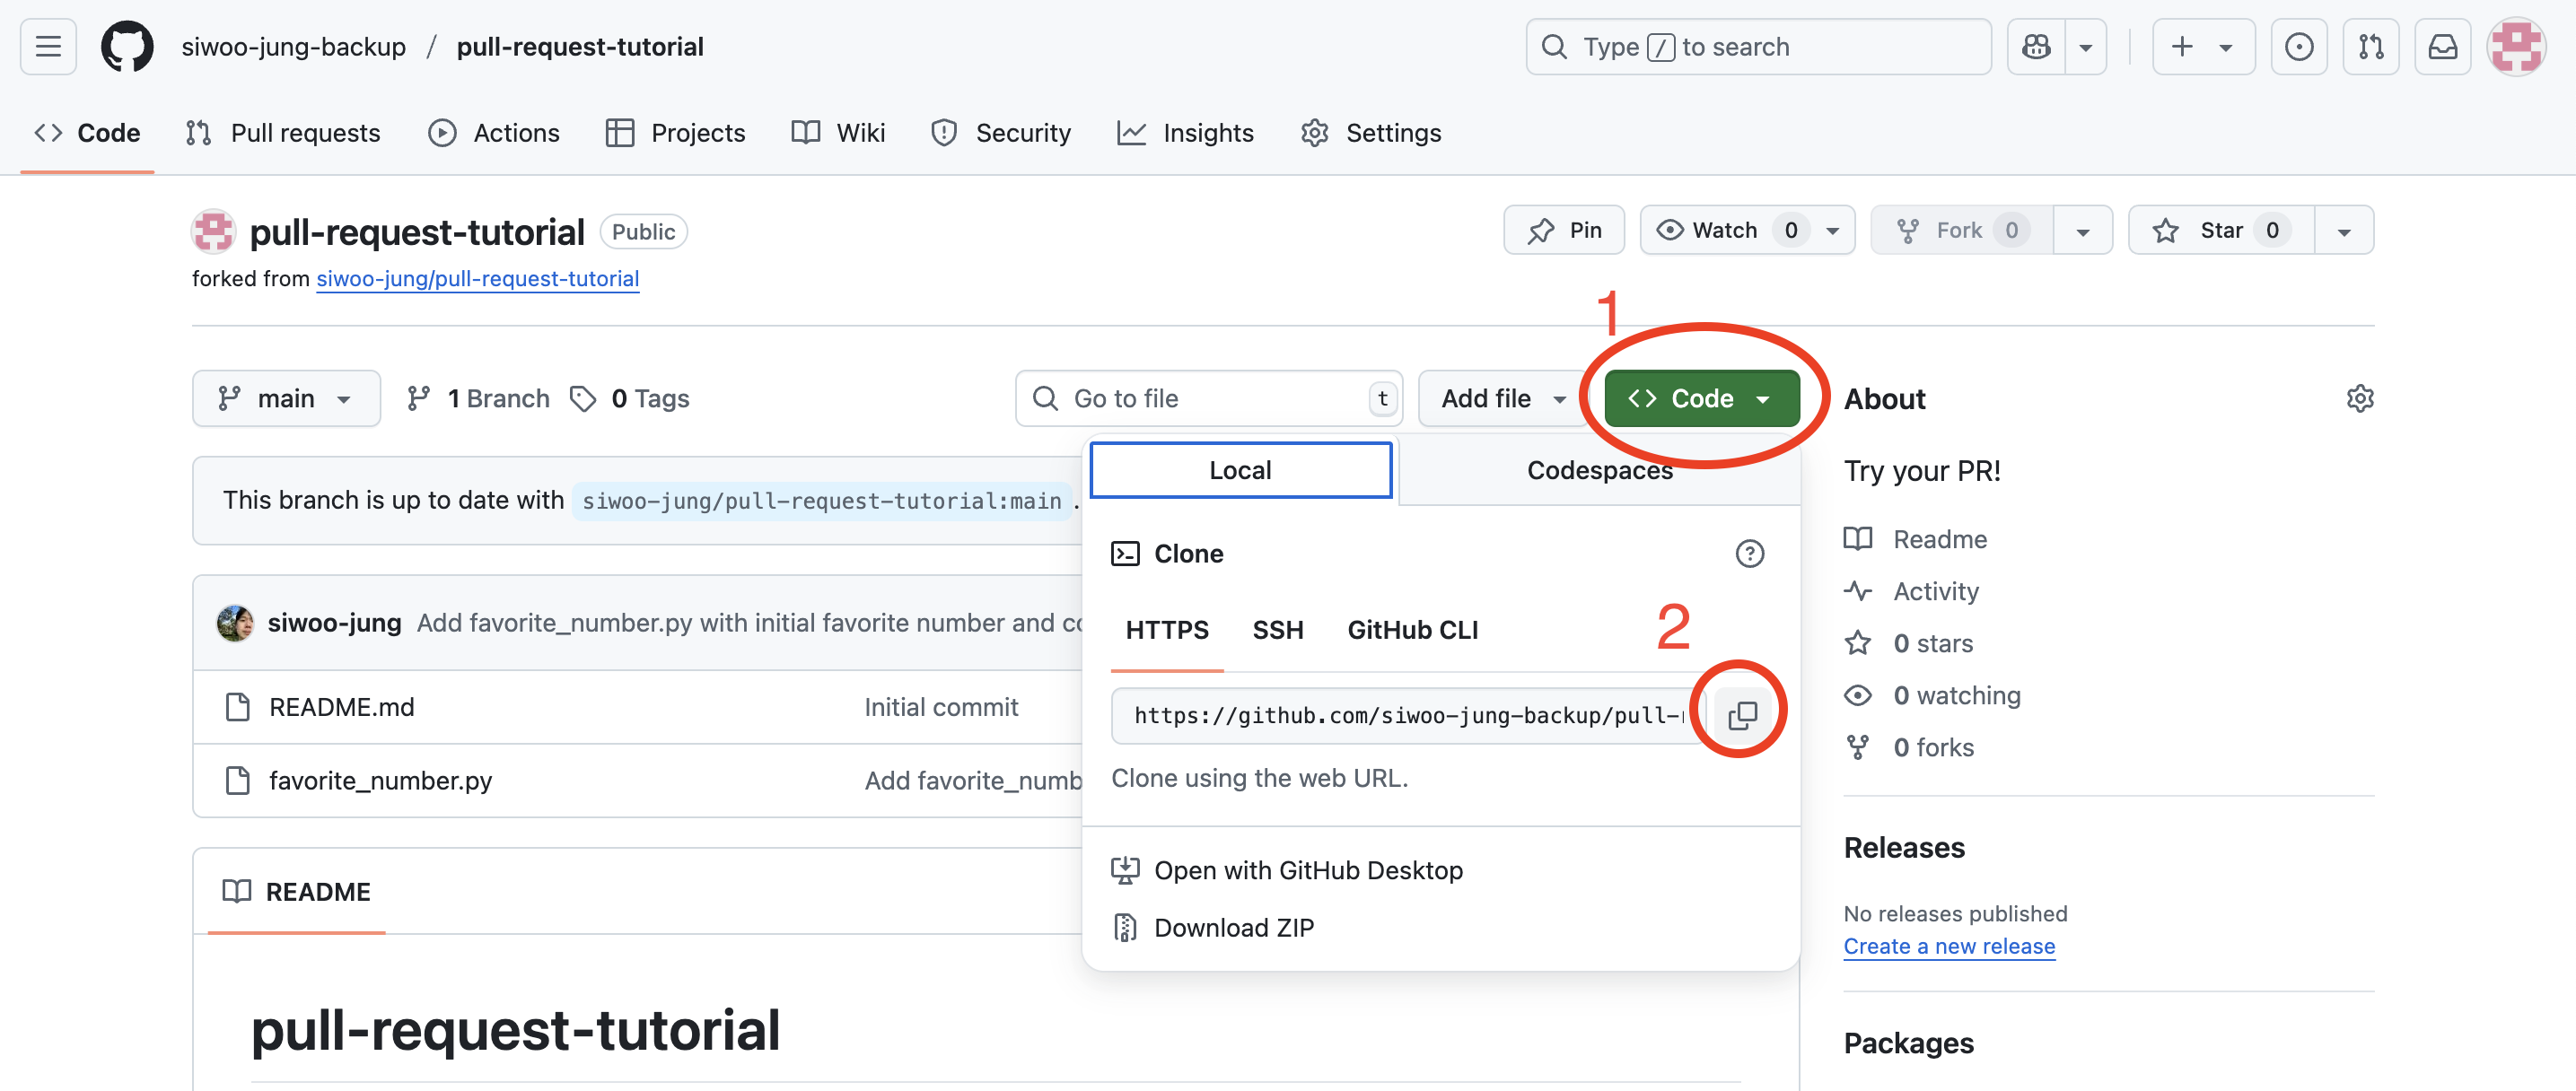
Task: Open the favorite_number.py file
Action: point(380,780)
